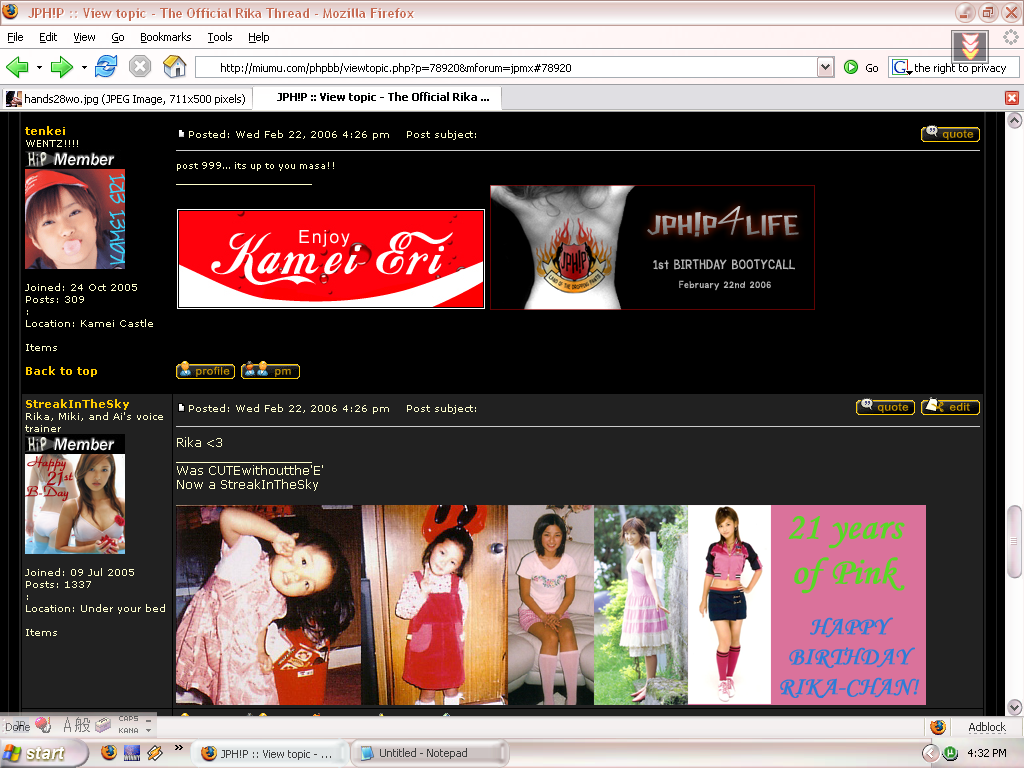Click the grey Stop loading icon
The height and width of the screenshot is (768, 1024).
pyautogui.click(x=140, y=67)
